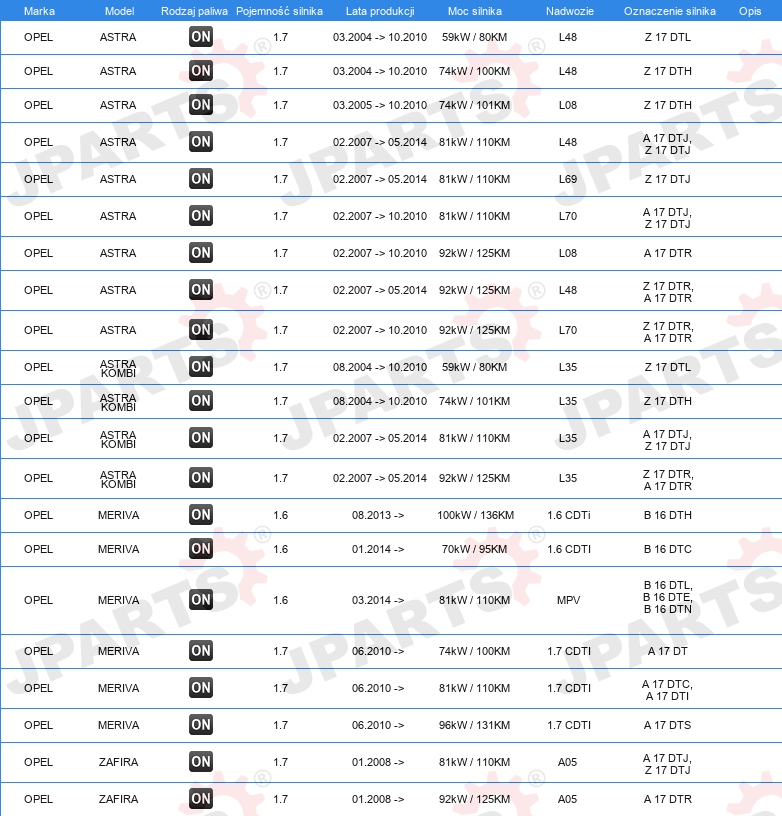Click the ON fuel icon in the Astra Kombi 81kW row
782x816 pixels.
pyautogui.click(x=201, y=438)
